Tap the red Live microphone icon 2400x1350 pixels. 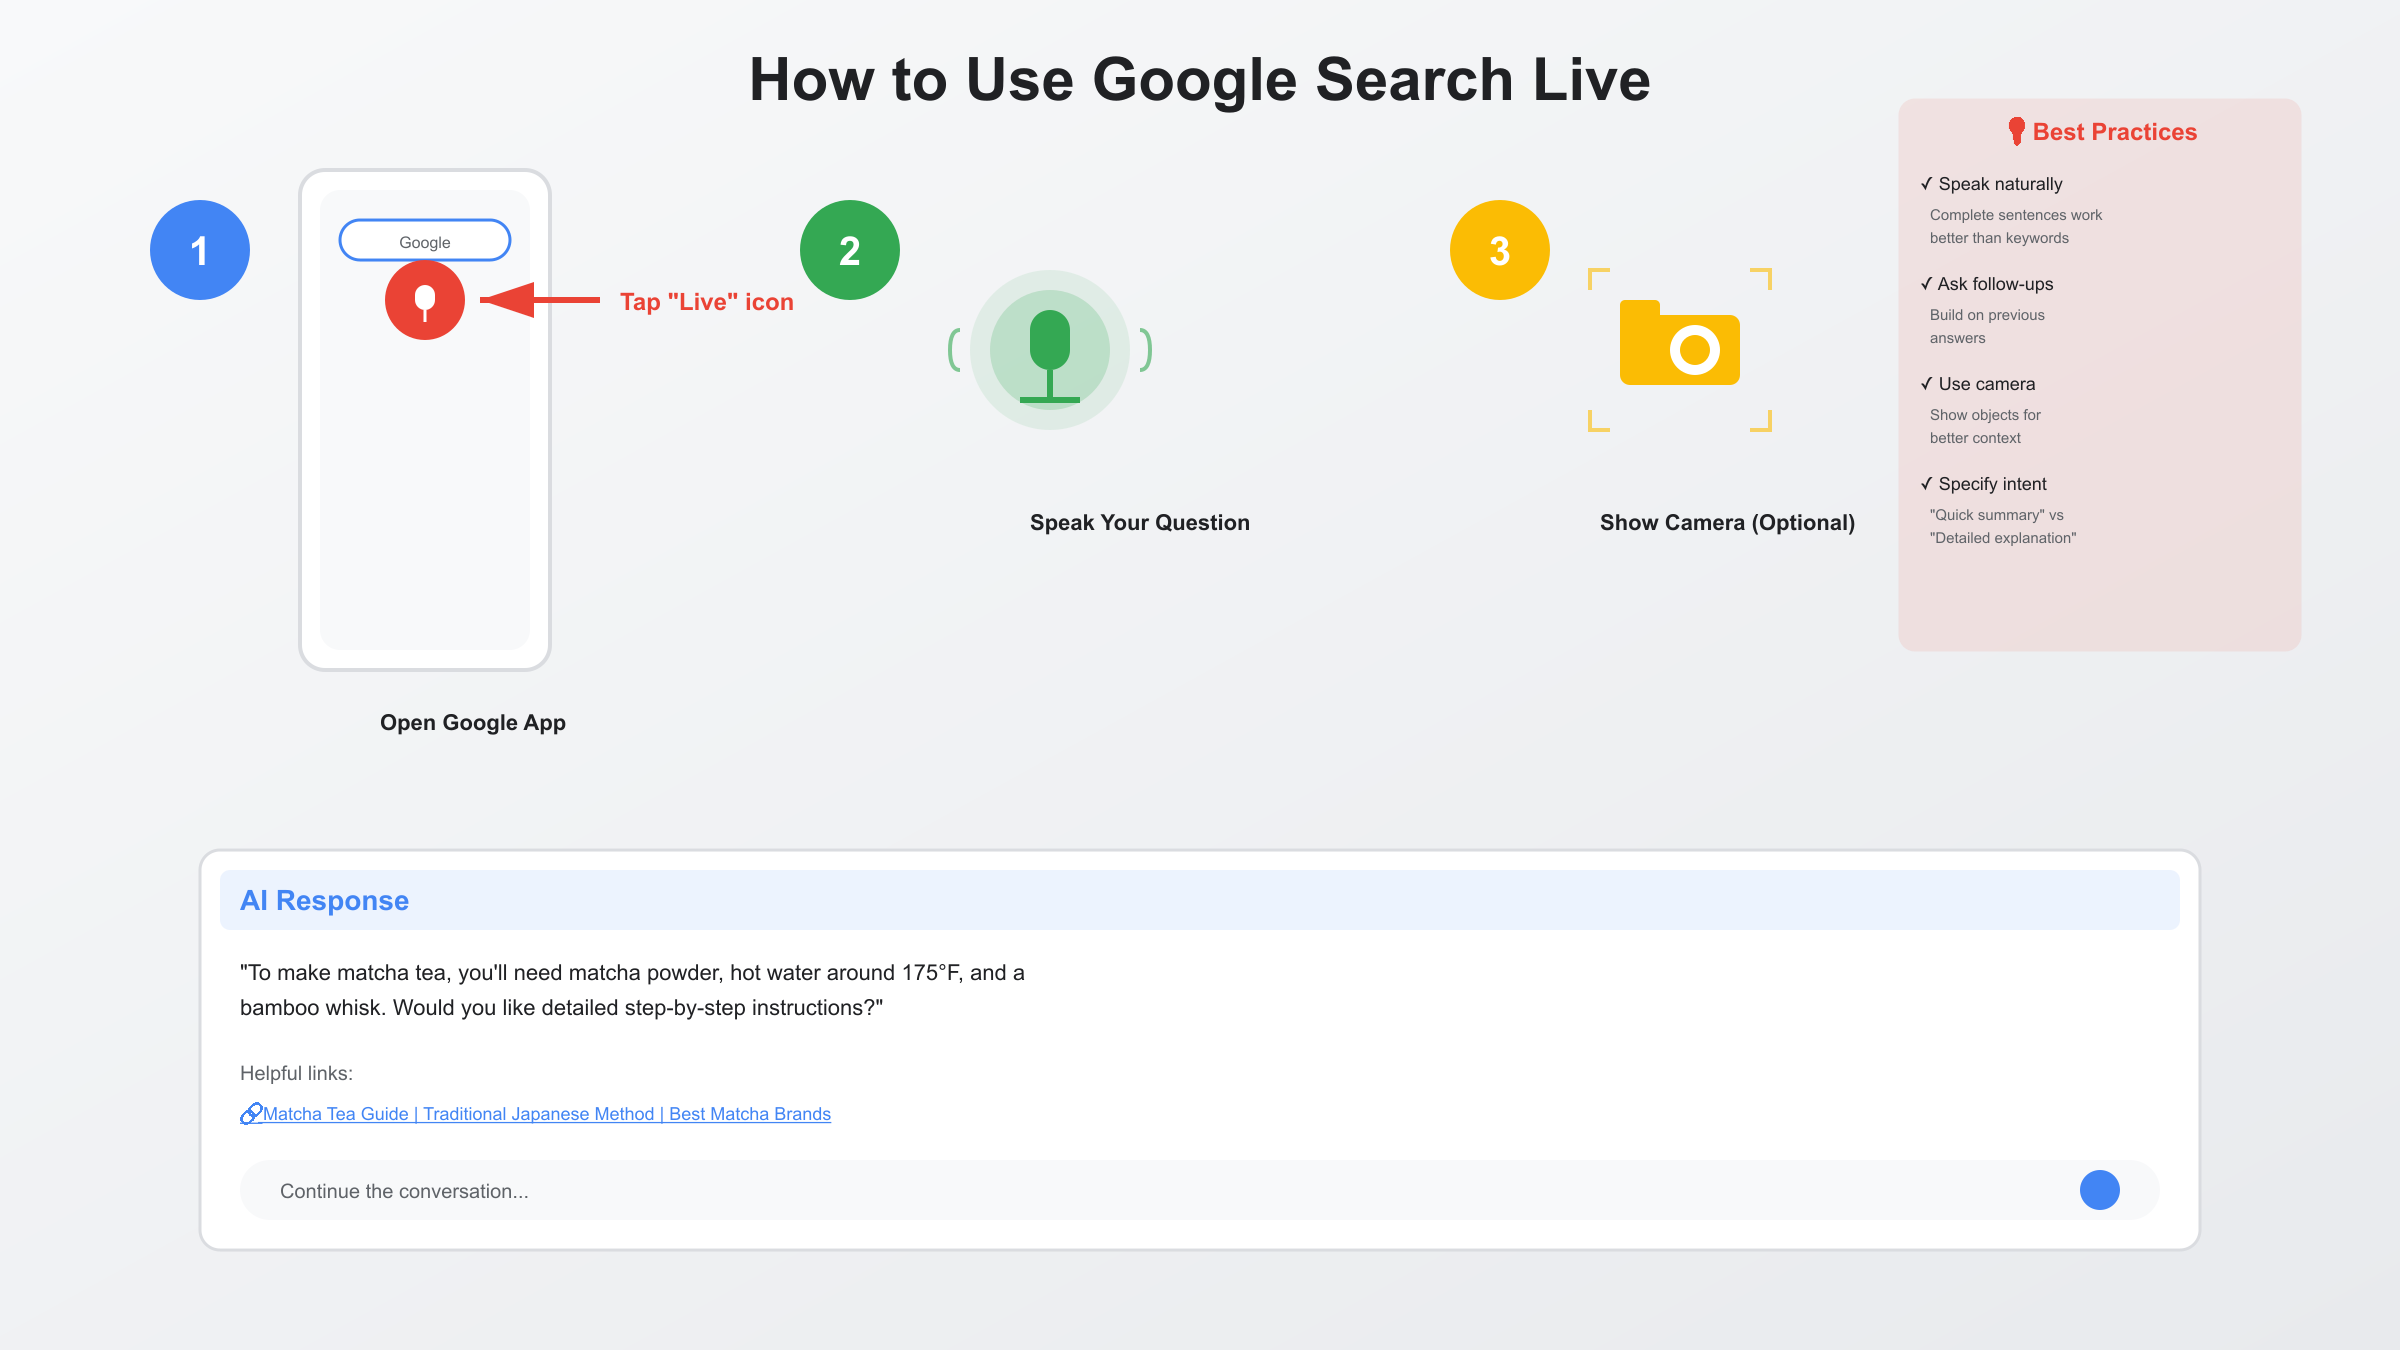click(x=425, y=300)
